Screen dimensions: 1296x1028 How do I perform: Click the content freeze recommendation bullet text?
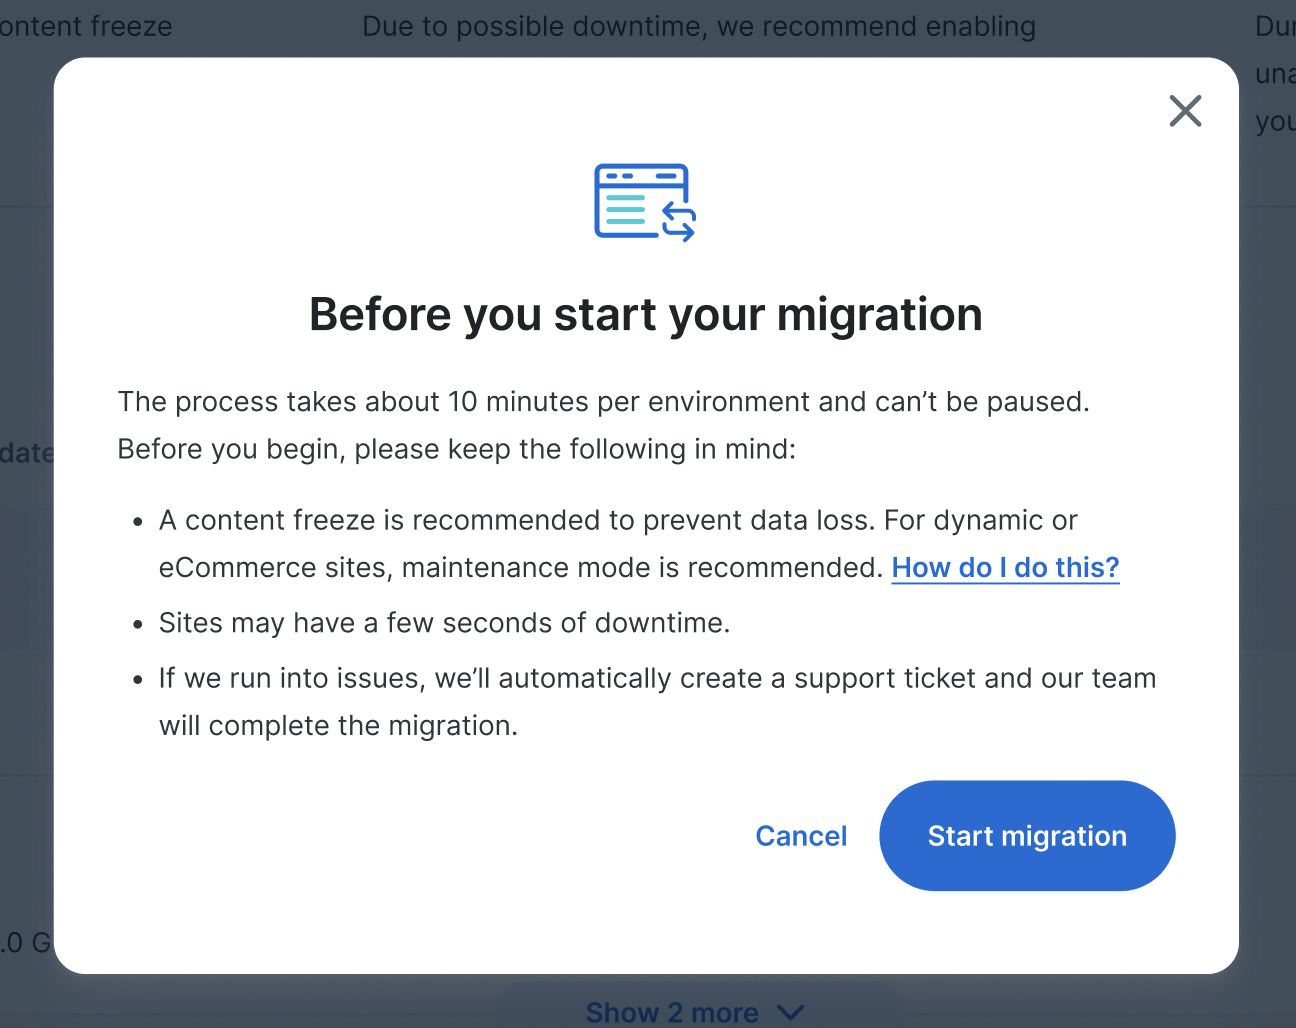tap(617, 521)
